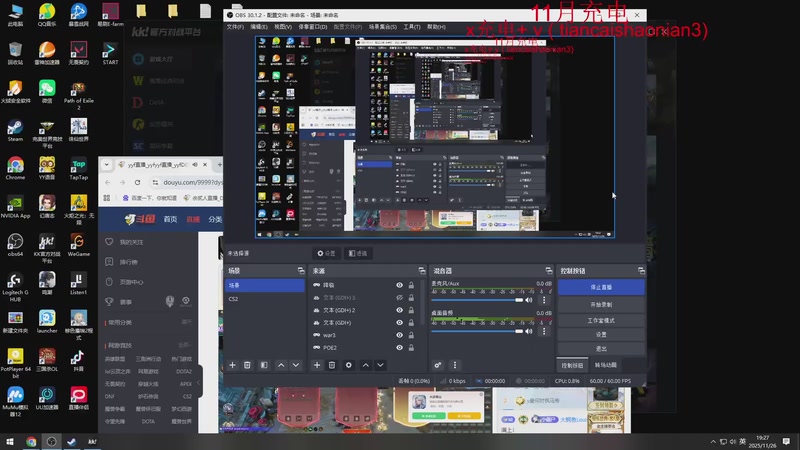
Task: Adjust Mic/Aux volume slider
Action: pyautogui.click(x=477, y=300)
